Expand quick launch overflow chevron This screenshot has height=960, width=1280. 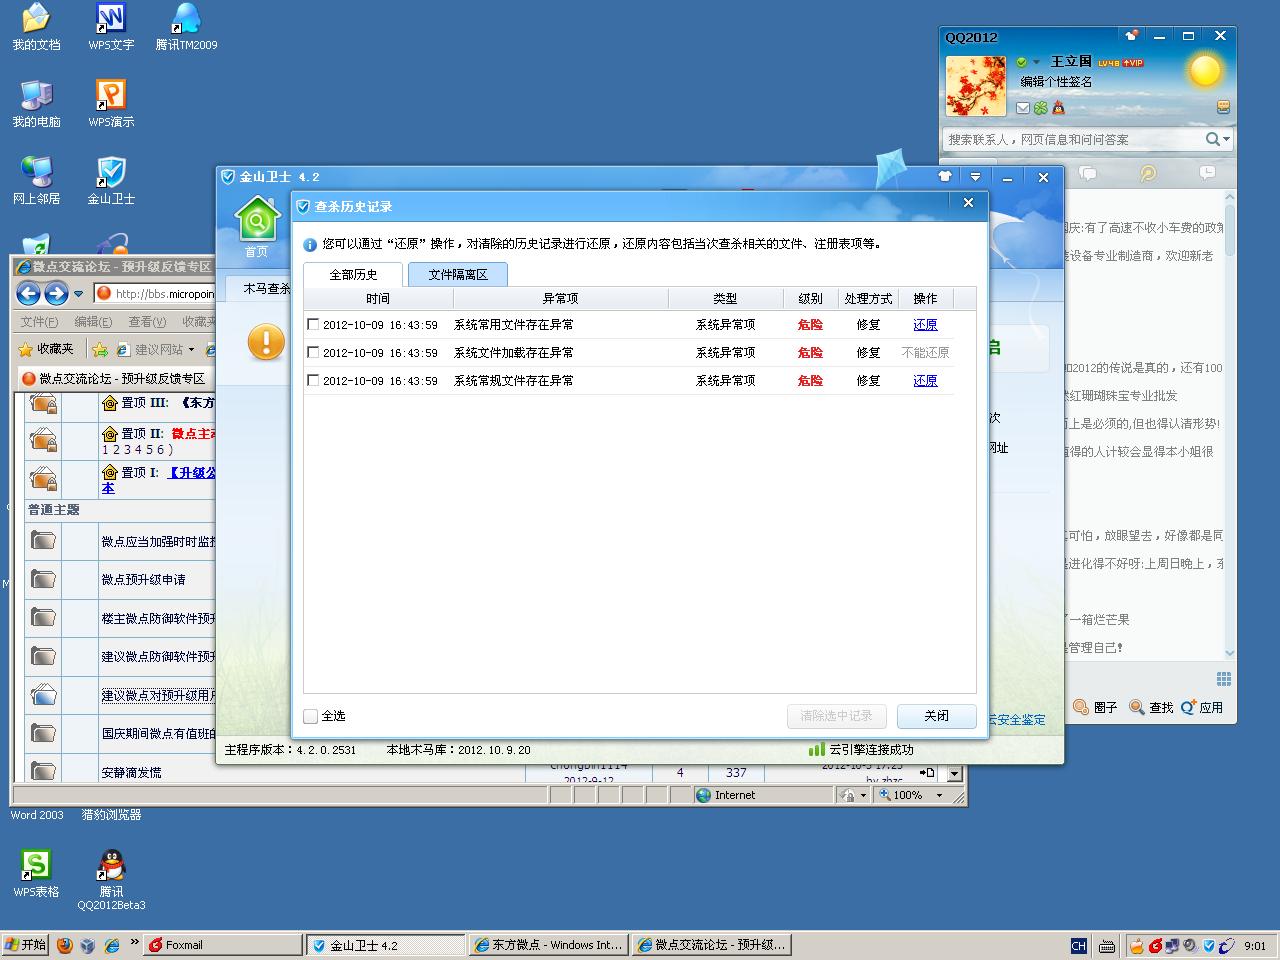(135, 944)
